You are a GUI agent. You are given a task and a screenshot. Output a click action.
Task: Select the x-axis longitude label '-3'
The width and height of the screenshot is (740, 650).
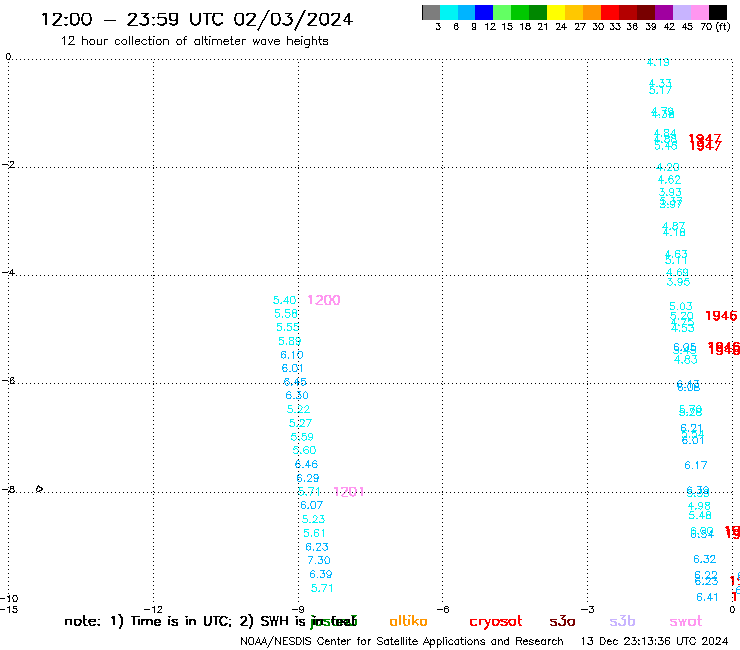[588, 609]
